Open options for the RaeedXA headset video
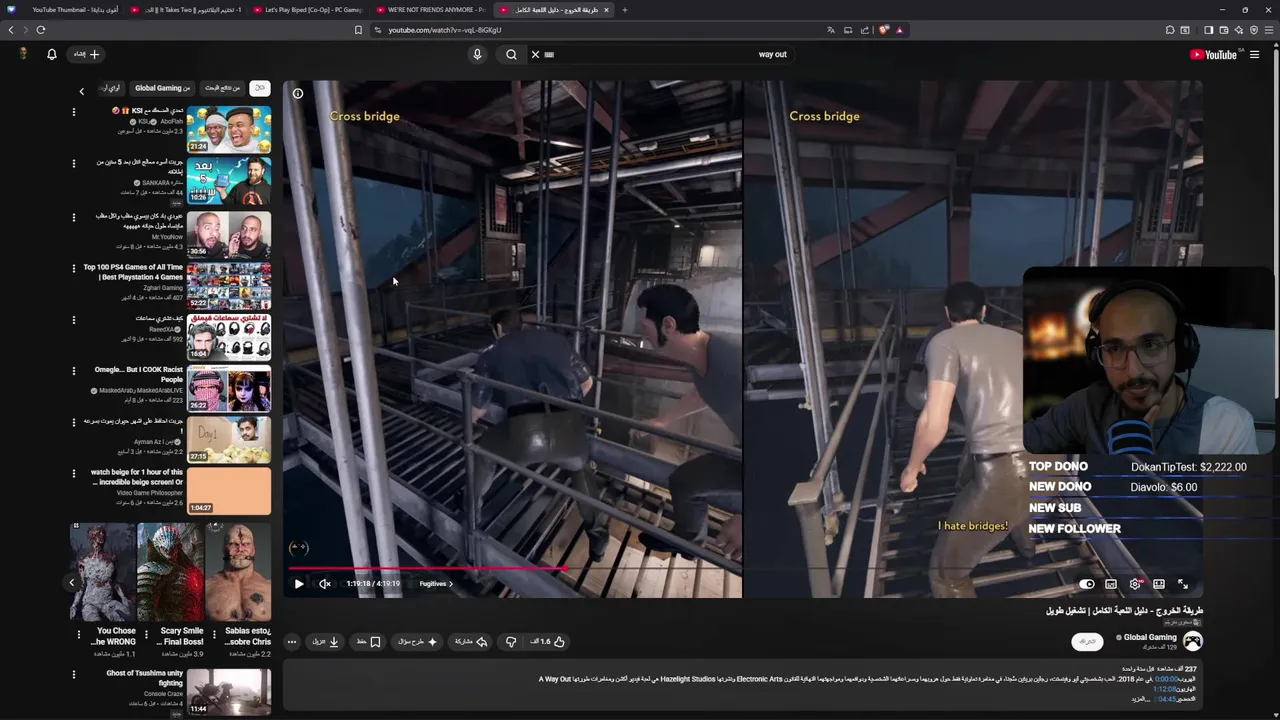 coord(73,320)
